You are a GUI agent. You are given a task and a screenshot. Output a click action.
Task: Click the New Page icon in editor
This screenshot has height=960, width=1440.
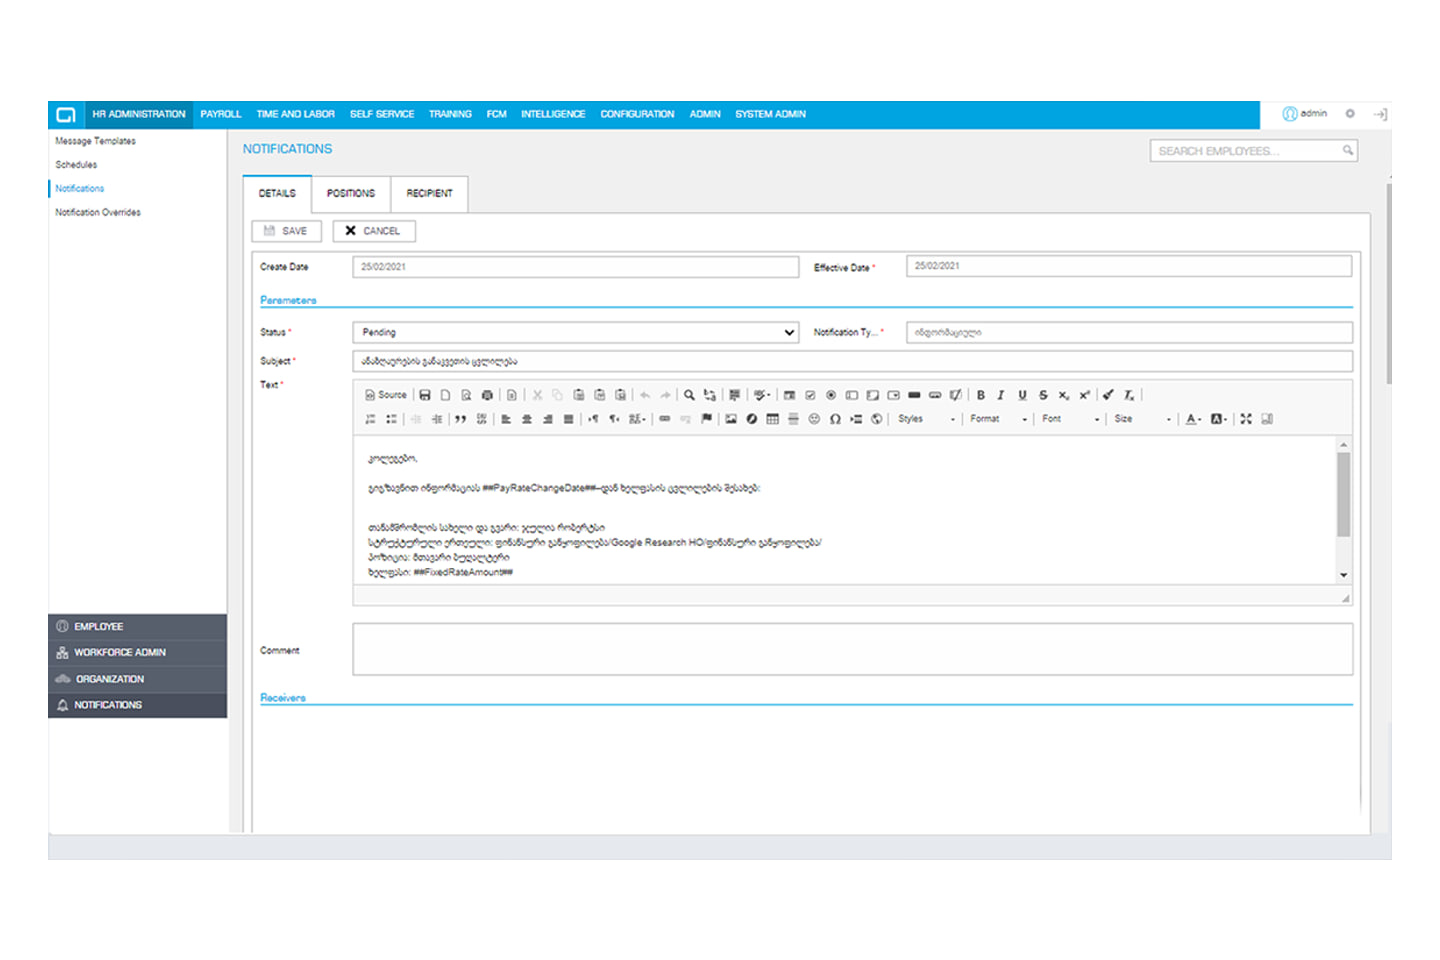coord(446,395)
